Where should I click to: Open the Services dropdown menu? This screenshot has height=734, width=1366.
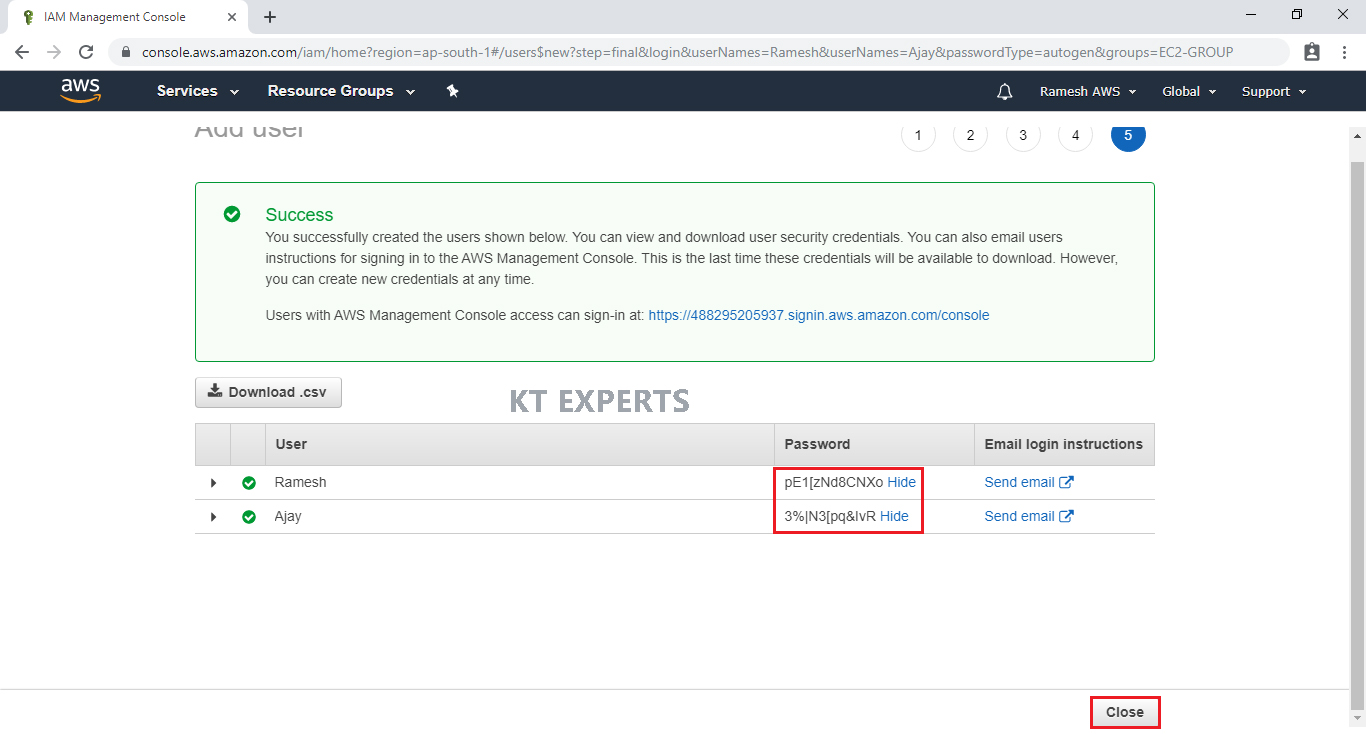tap(198, 91)
